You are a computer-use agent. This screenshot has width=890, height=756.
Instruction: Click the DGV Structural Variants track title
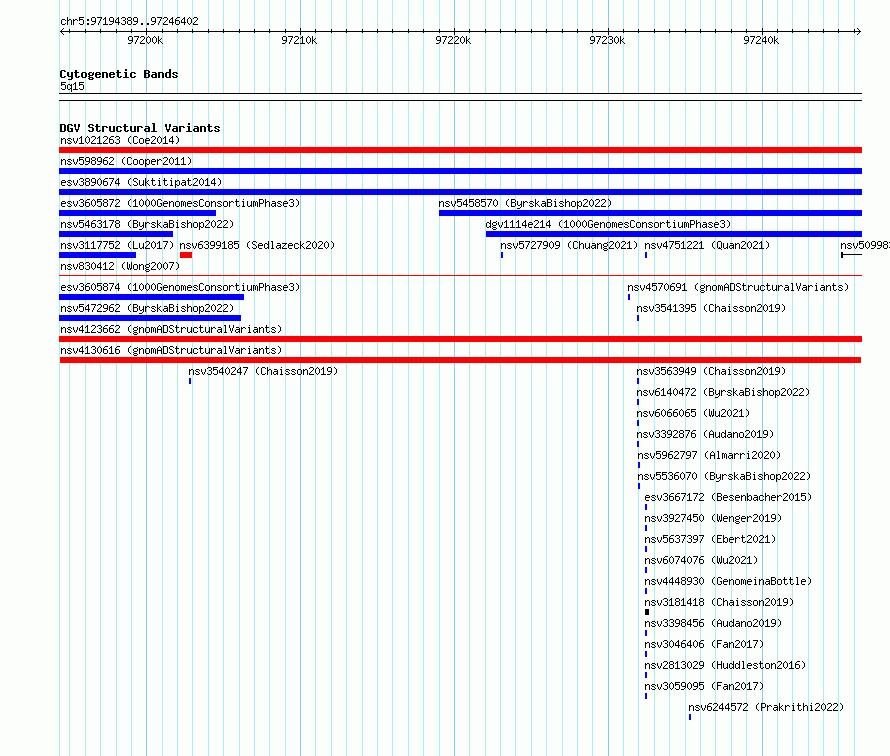point(140,128)
